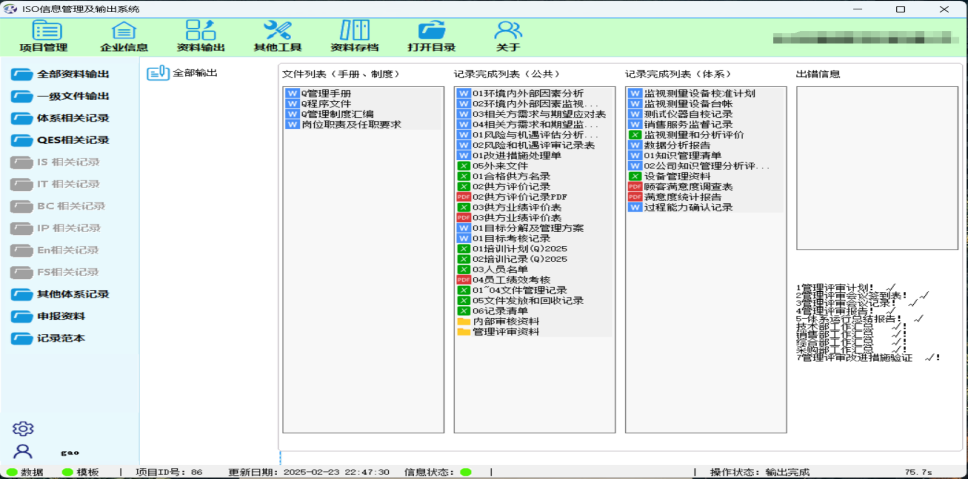Open 企业信息 from the toolbar

(124, 31)
